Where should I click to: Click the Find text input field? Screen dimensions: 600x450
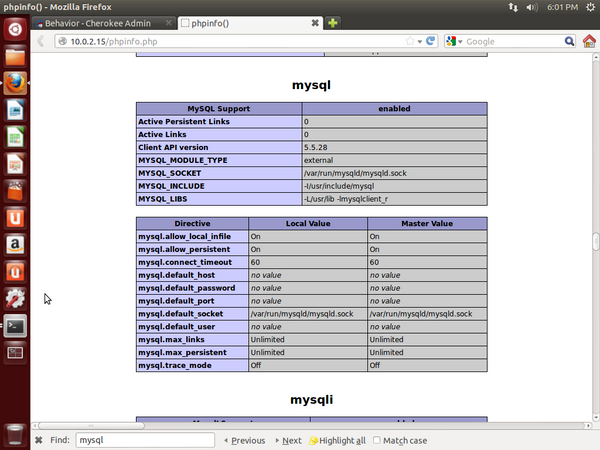[145, 440]
